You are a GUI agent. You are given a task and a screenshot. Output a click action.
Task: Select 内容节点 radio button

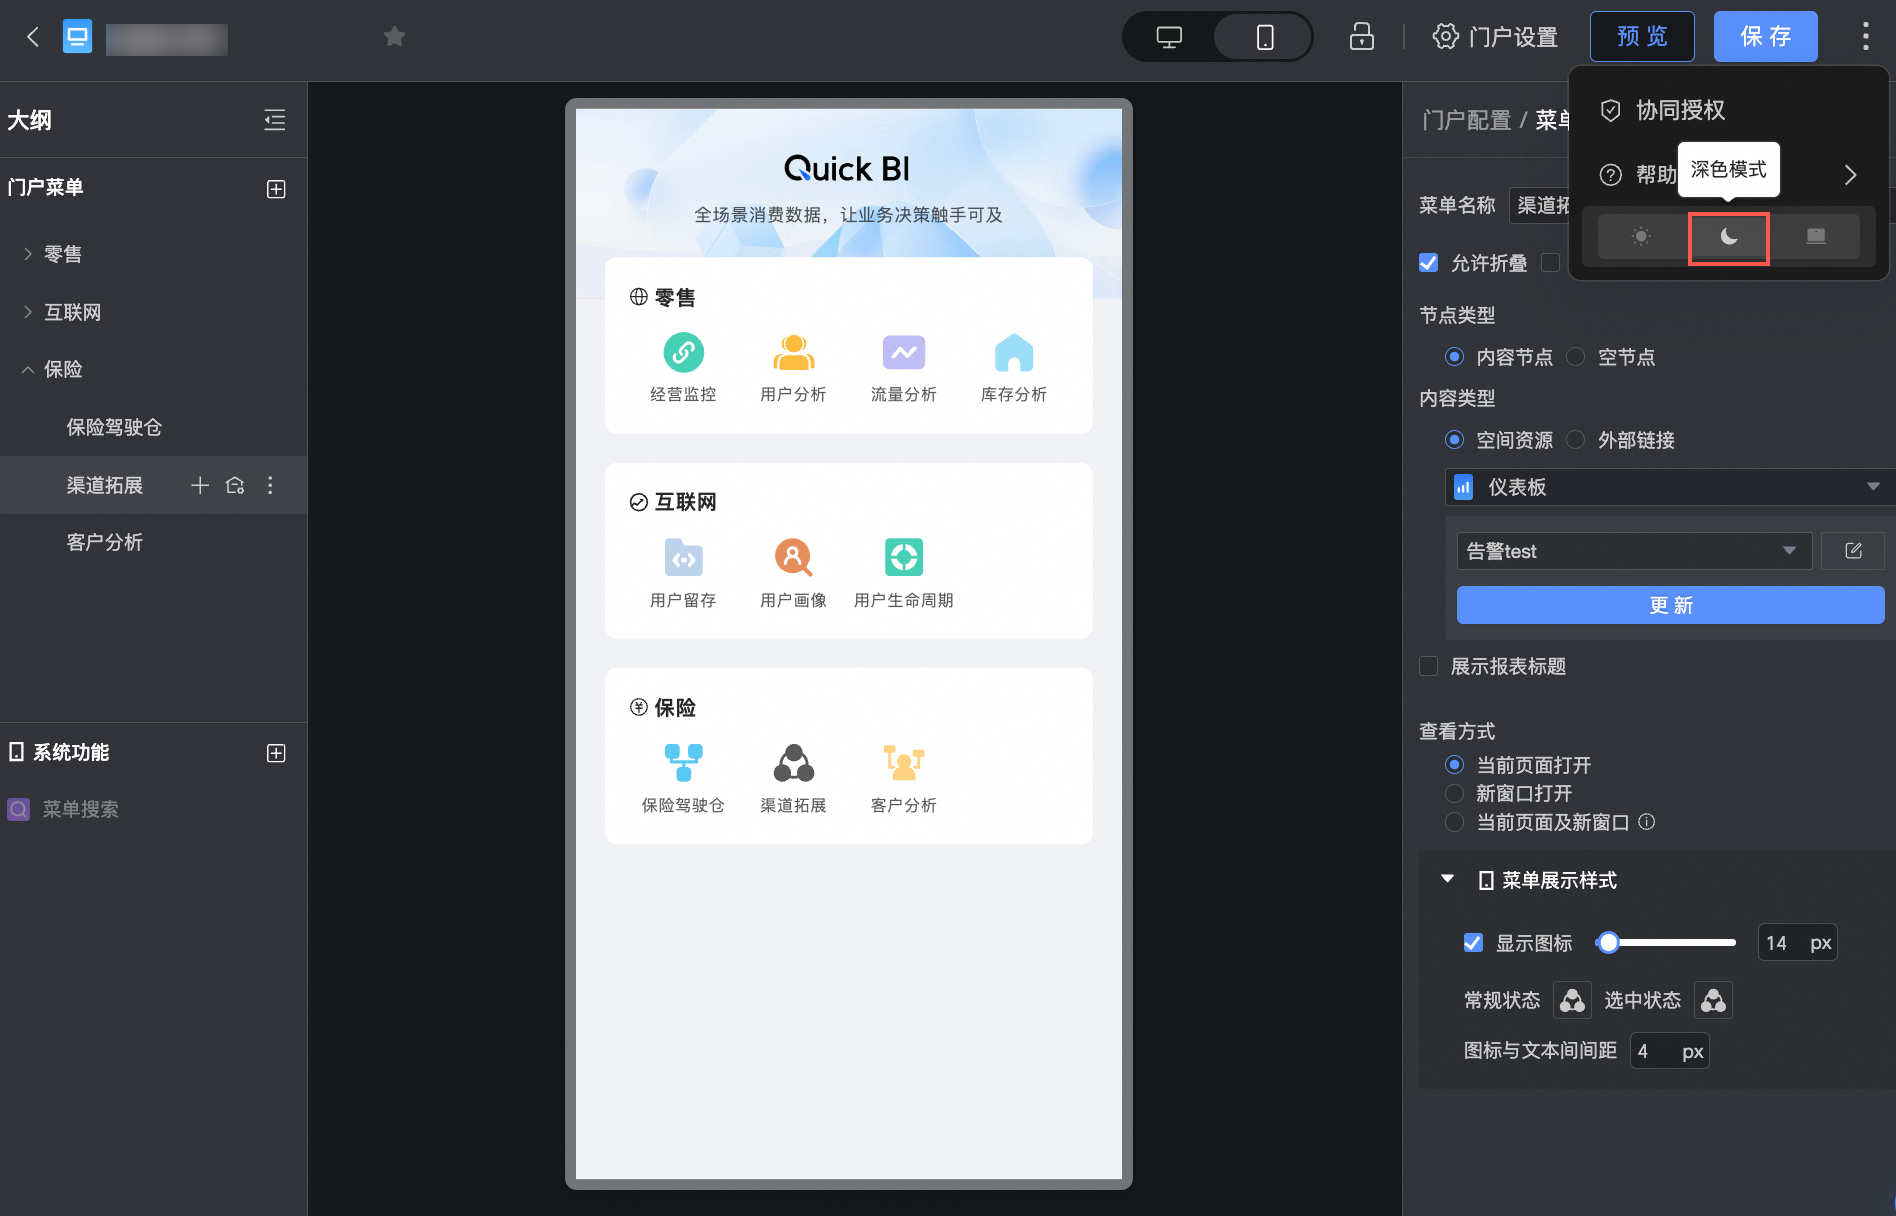tap(1455, 357)
